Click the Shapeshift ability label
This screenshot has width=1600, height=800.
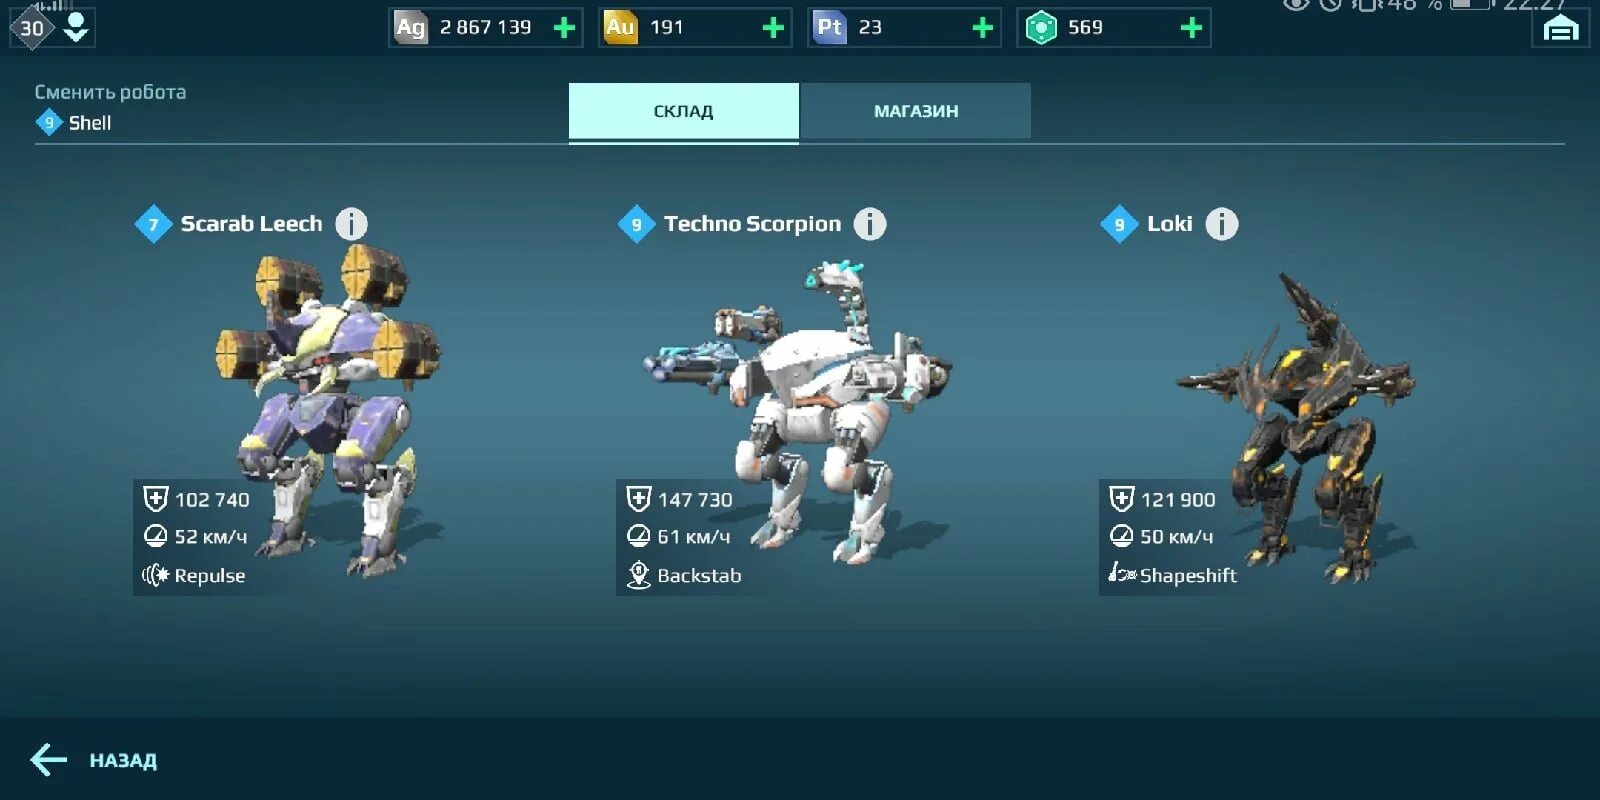[1188, 576]
